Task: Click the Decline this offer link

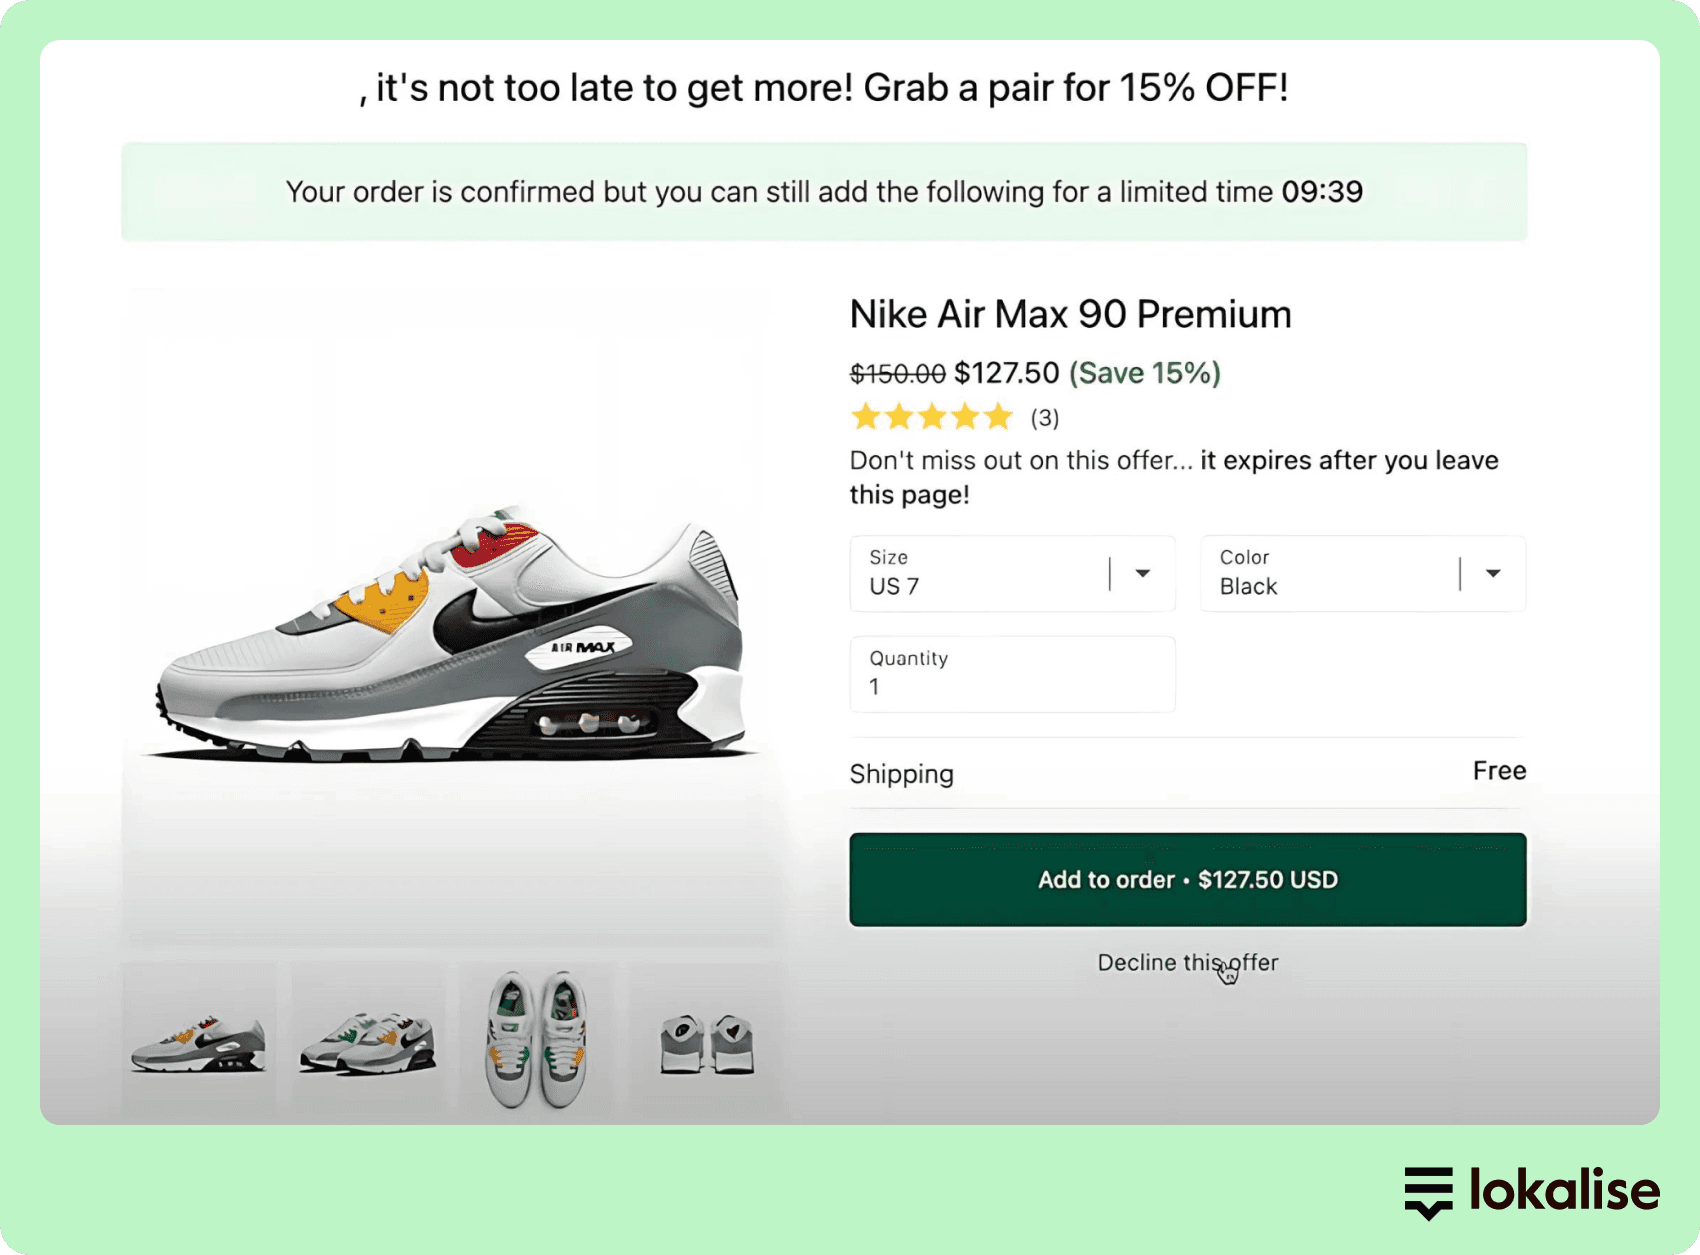Action: point(1187,962)
